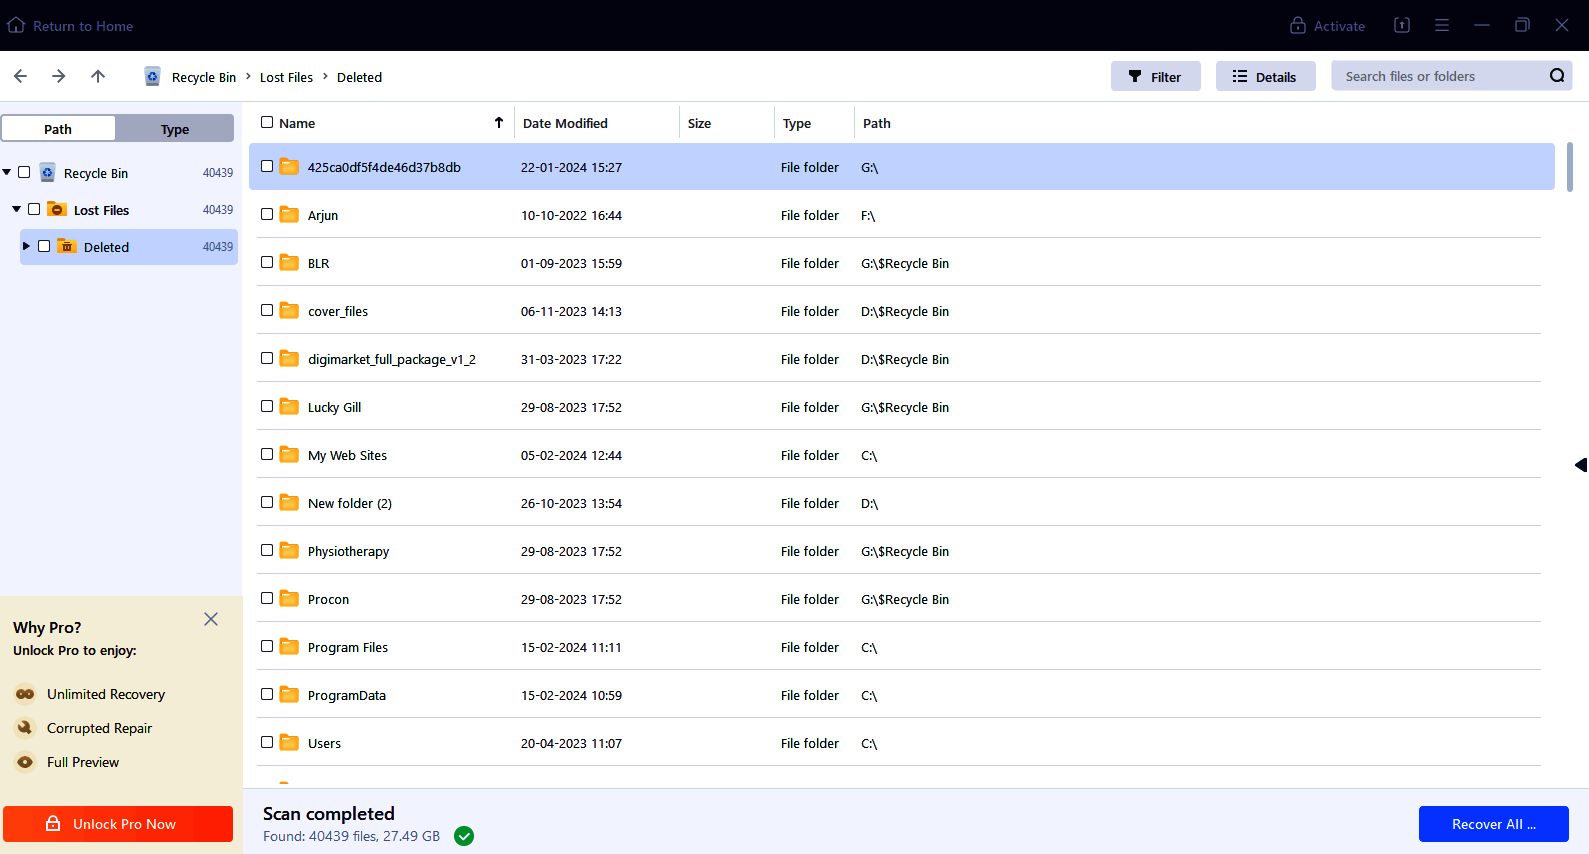Click the Return to Home icon
The width and height of the screenshot is (1589, 854).
(16, 26)
